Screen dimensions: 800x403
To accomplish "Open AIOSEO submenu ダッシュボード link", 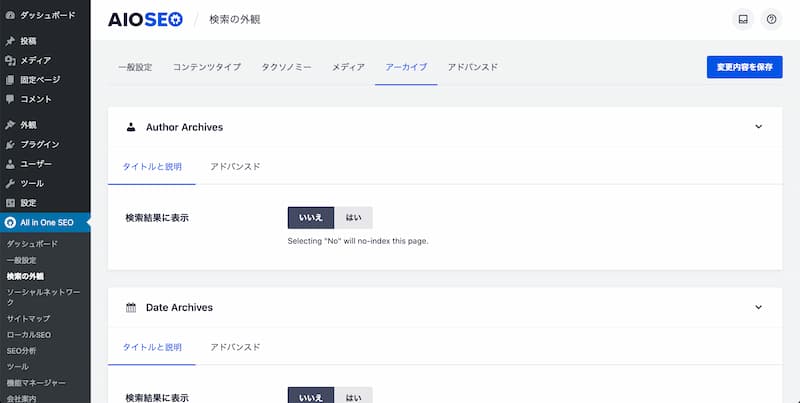I will [x=32, y=244].
